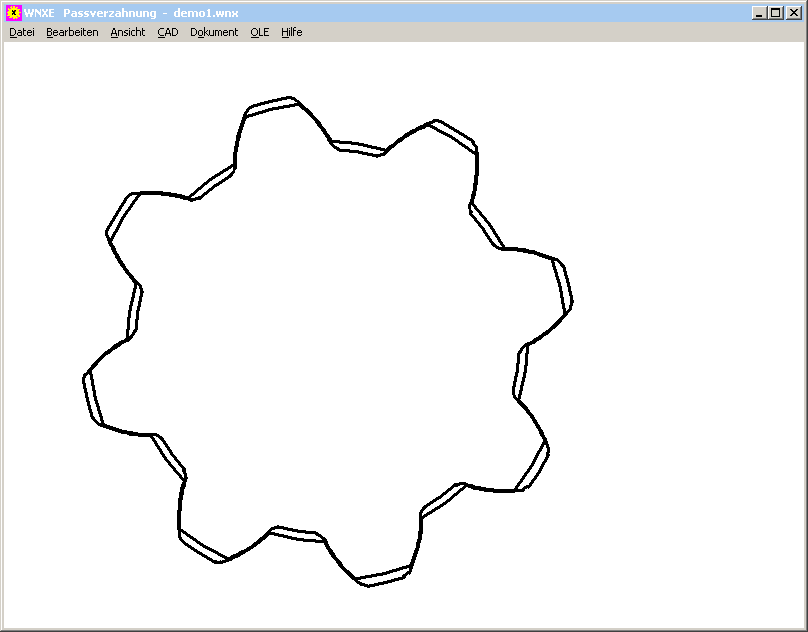Click the rightmost tooth of the gear profile
808x632 pixels.
click(563, 286)
